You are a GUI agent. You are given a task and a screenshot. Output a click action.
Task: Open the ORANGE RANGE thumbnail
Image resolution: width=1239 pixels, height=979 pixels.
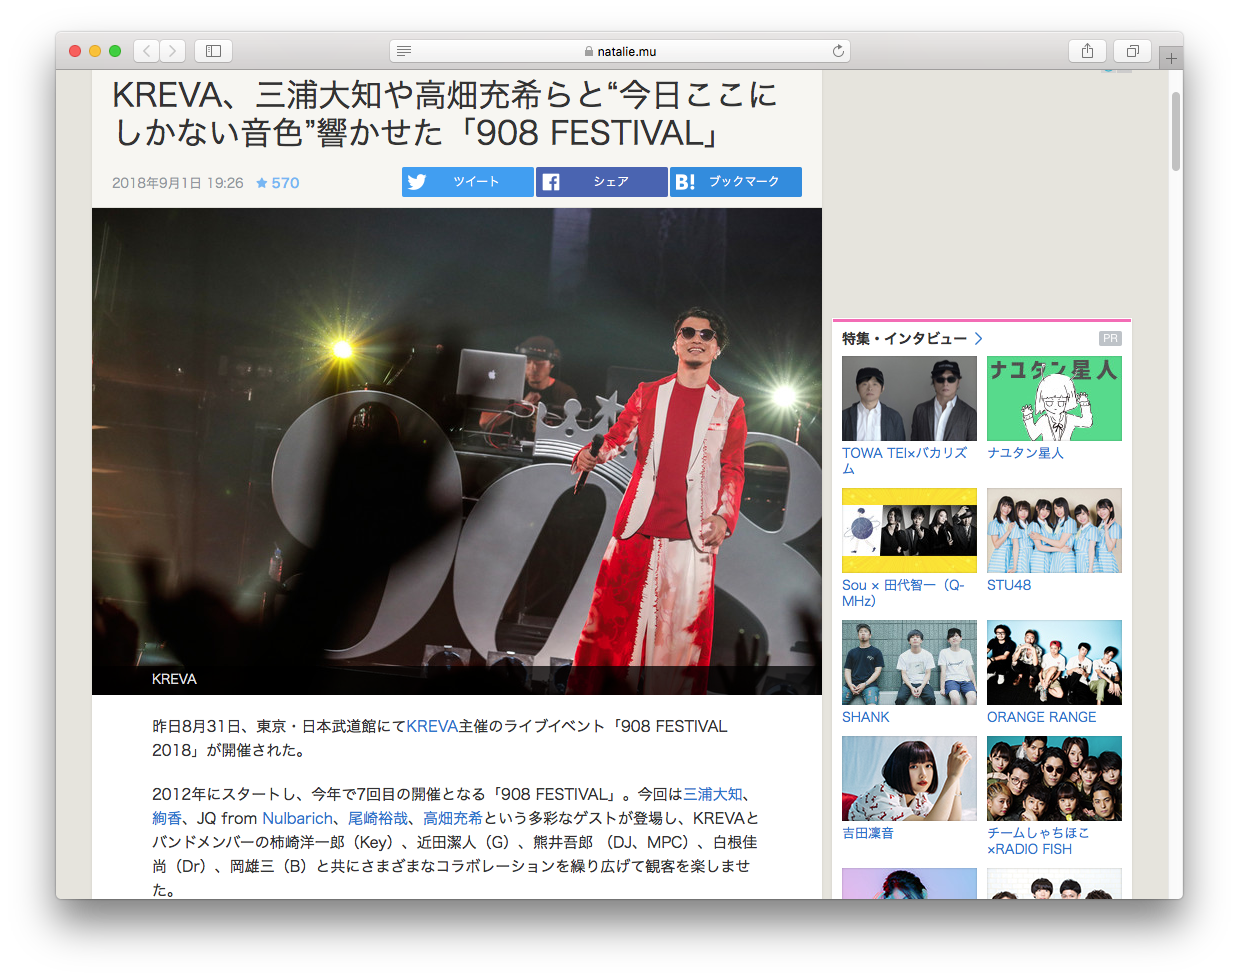(1054, 663)
